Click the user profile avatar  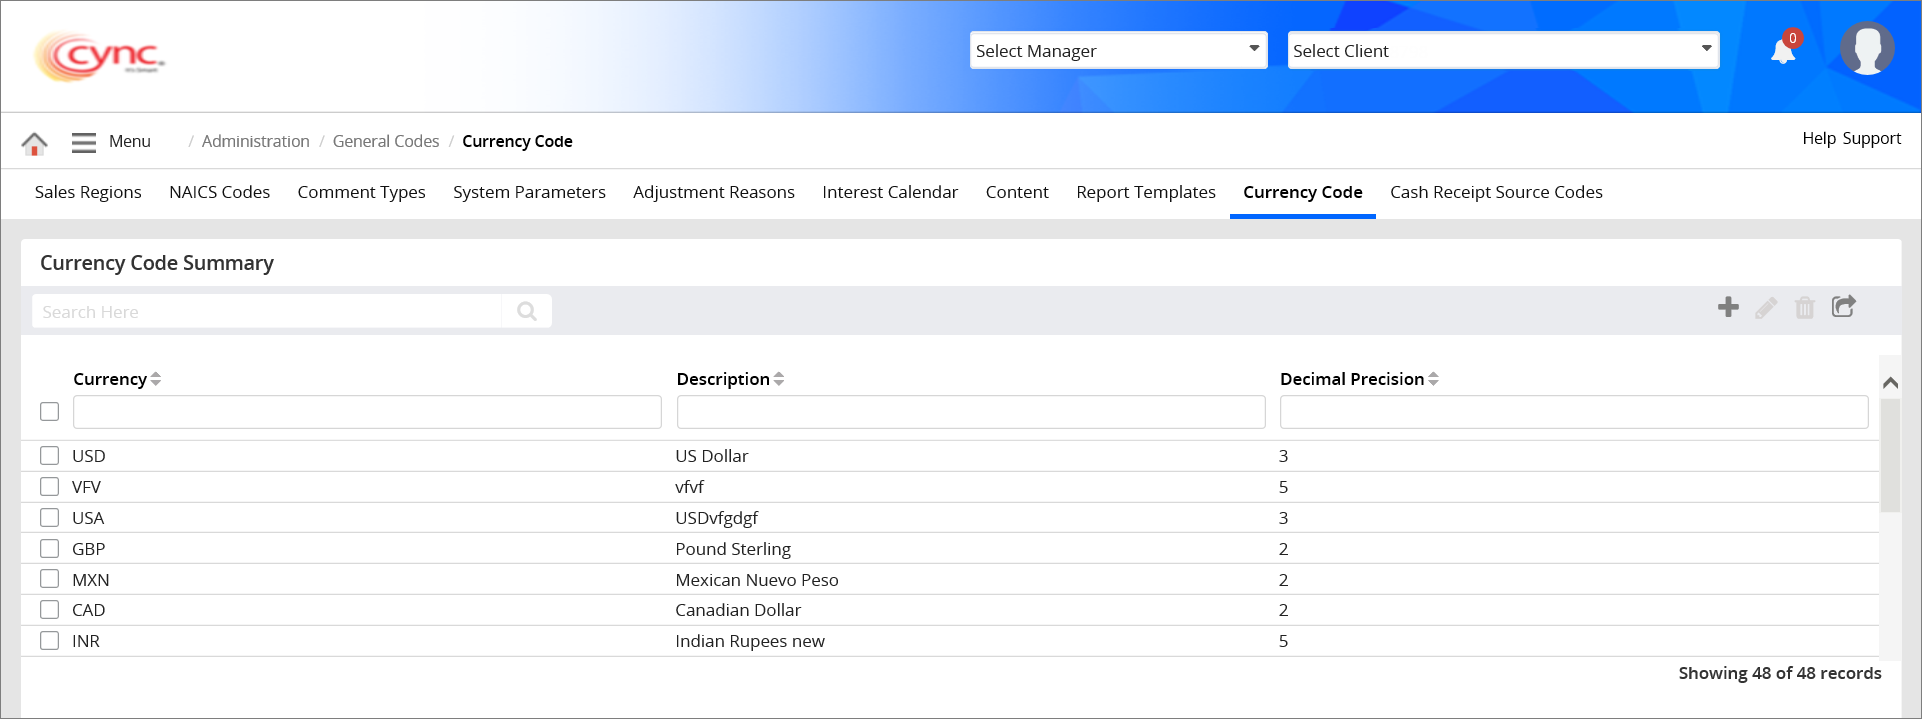pyautogui.click(x=1866, y=49)
